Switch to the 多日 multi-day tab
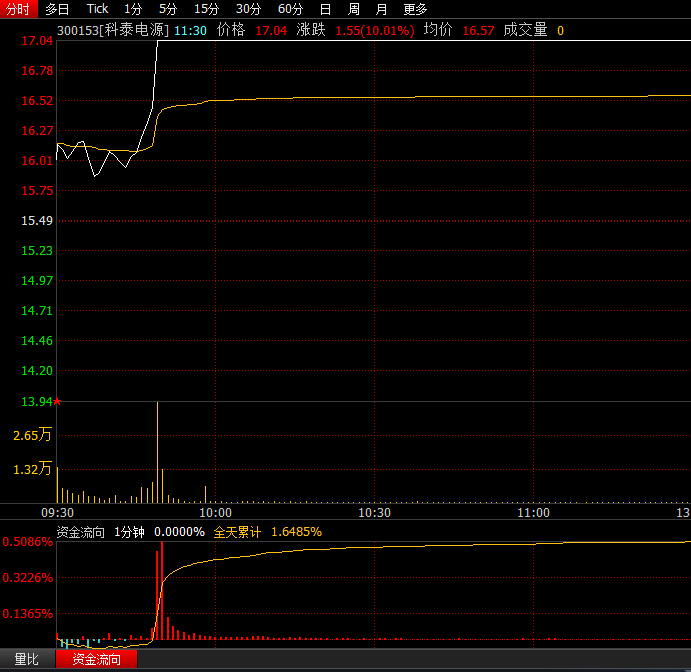The width and height of the screenshot is (691, 672). (57, 9)
